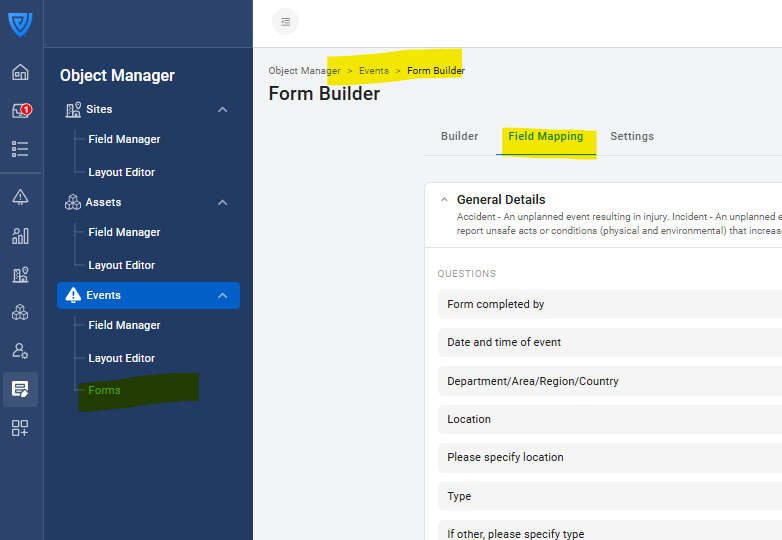The height and width of the screenshot is (540, 782).
Task: Open the add-widgets grid icon in sidebar
Action: tap(20, 428)
